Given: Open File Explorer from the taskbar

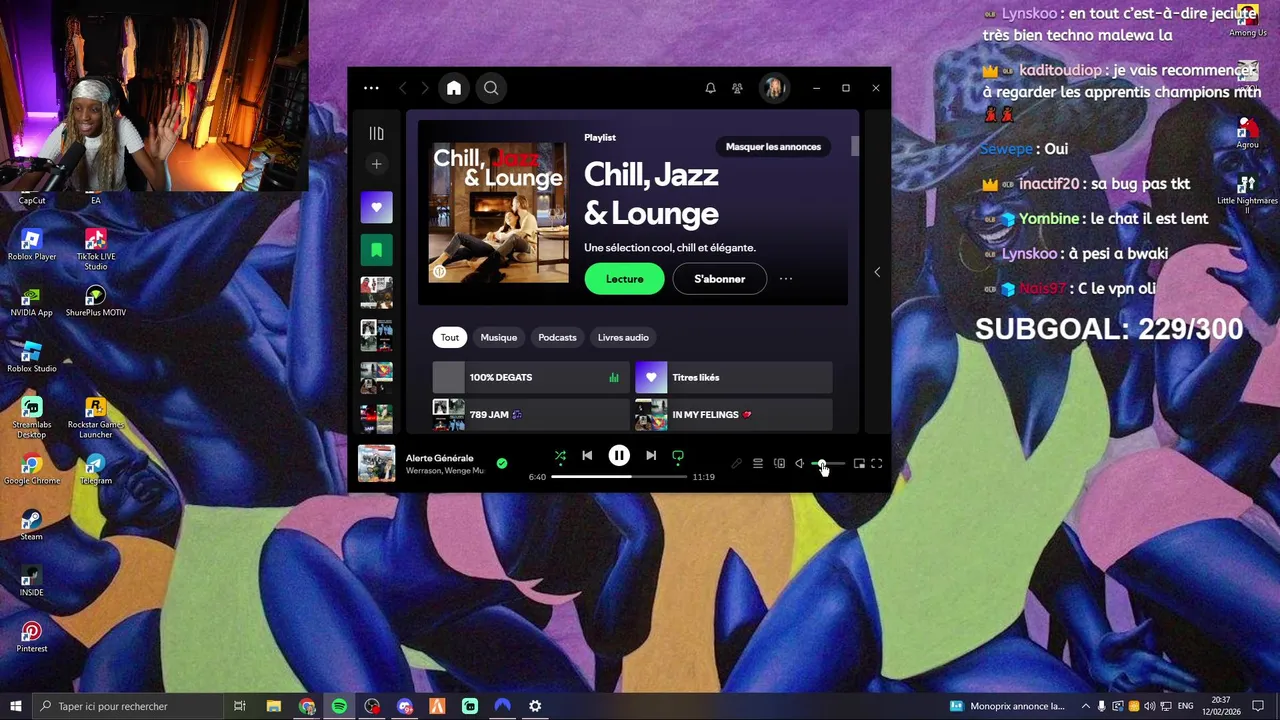Looking at the screenshot, I should pyautogui.click(x=274, y=706).
